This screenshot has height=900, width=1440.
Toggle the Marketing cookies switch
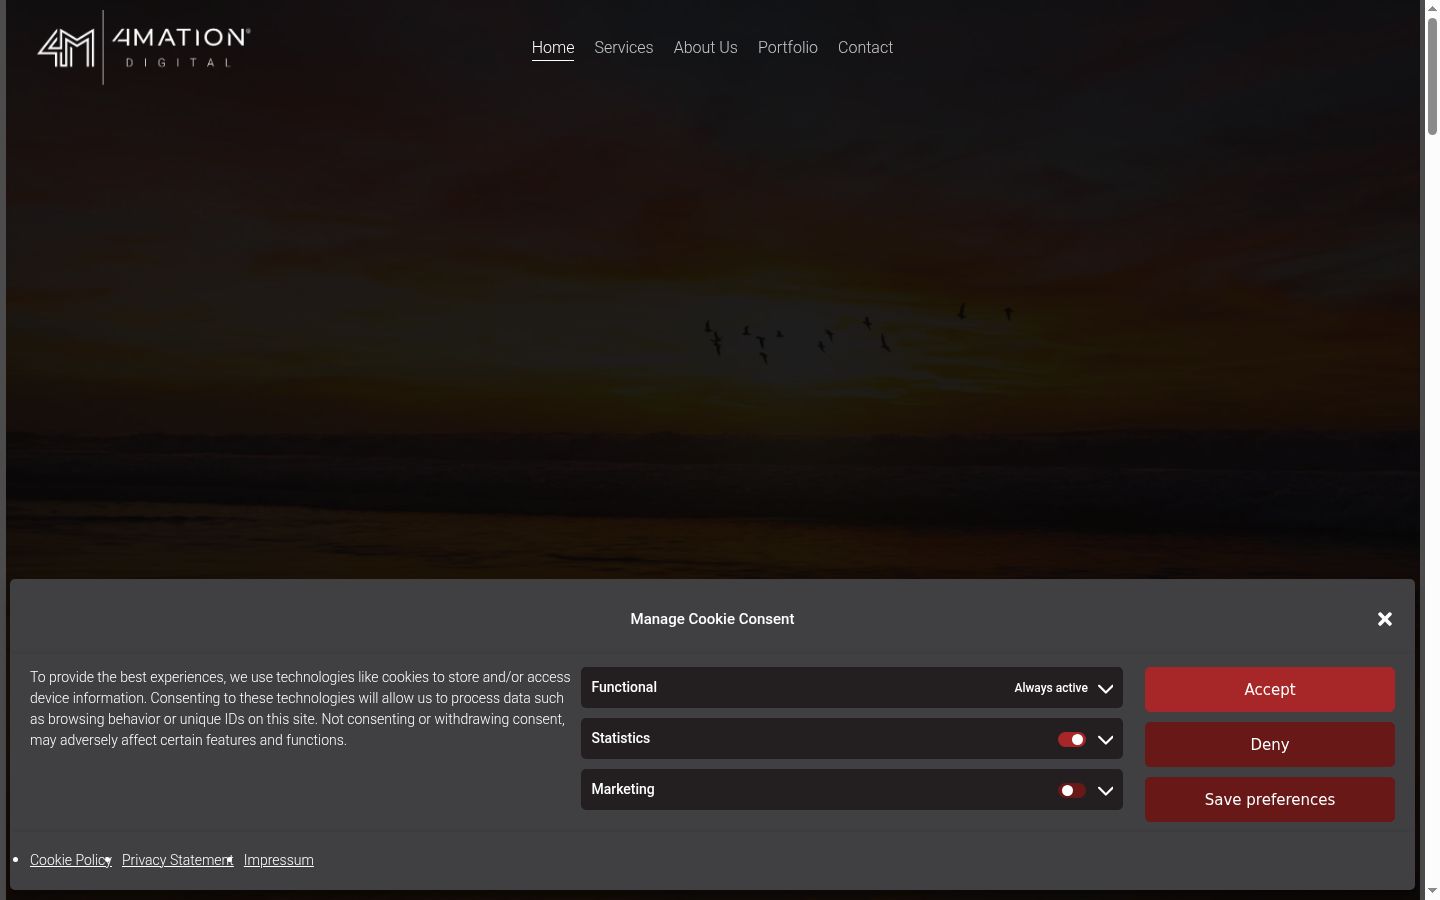(1072, 791)
